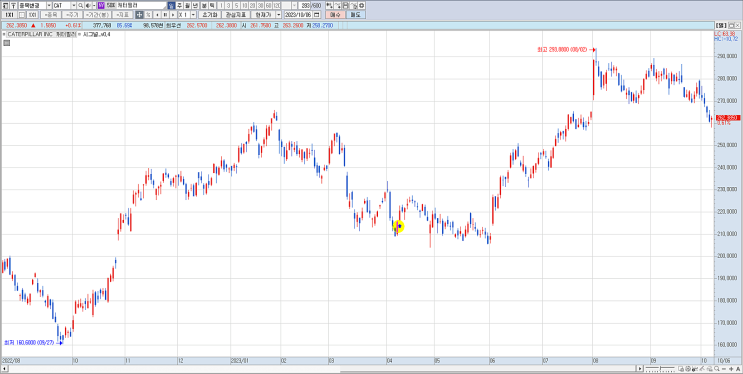
Task: Click the blue 매도 sell button
Action: click(x=355, y=15)
